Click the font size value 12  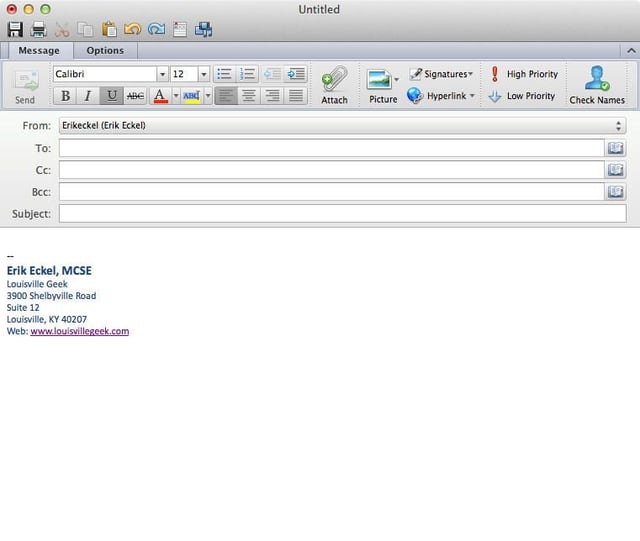pyautogui.click(x=184, y=74)
